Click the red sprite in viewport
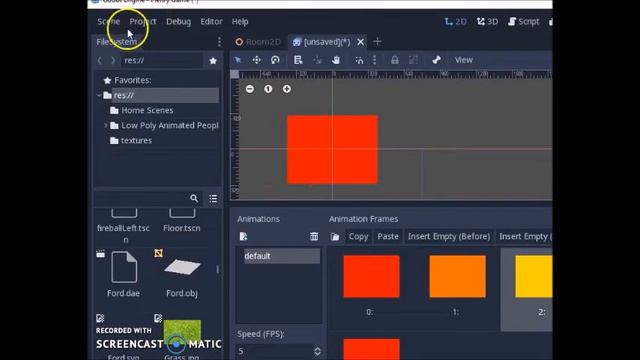This screenshot has width=640, height=360. (332, 149)
